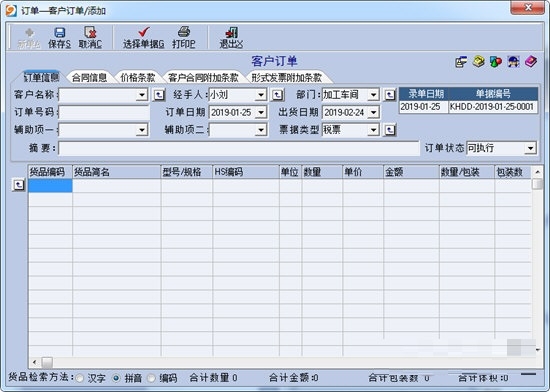Viewport: 550px width, 392px height.
Task: Click the 型号/规格 column header
Action: [187, 172]
